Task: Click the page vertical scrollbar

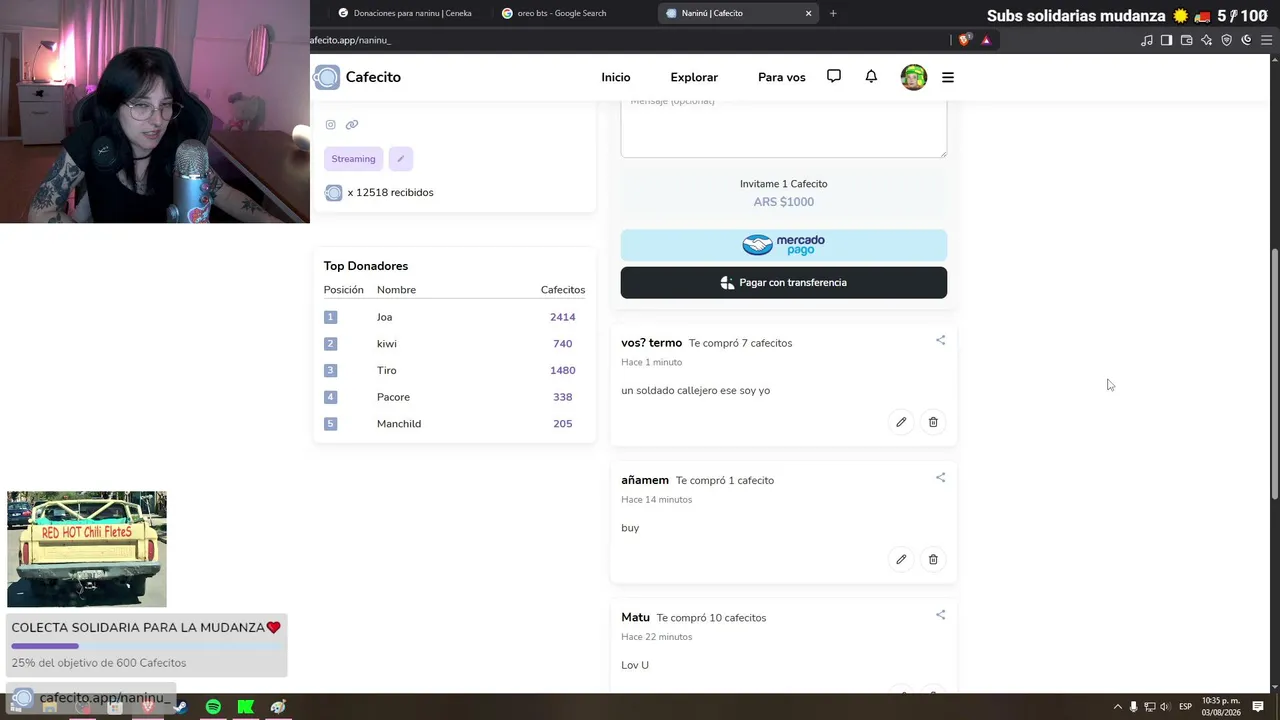Action: click(1274, 375)
